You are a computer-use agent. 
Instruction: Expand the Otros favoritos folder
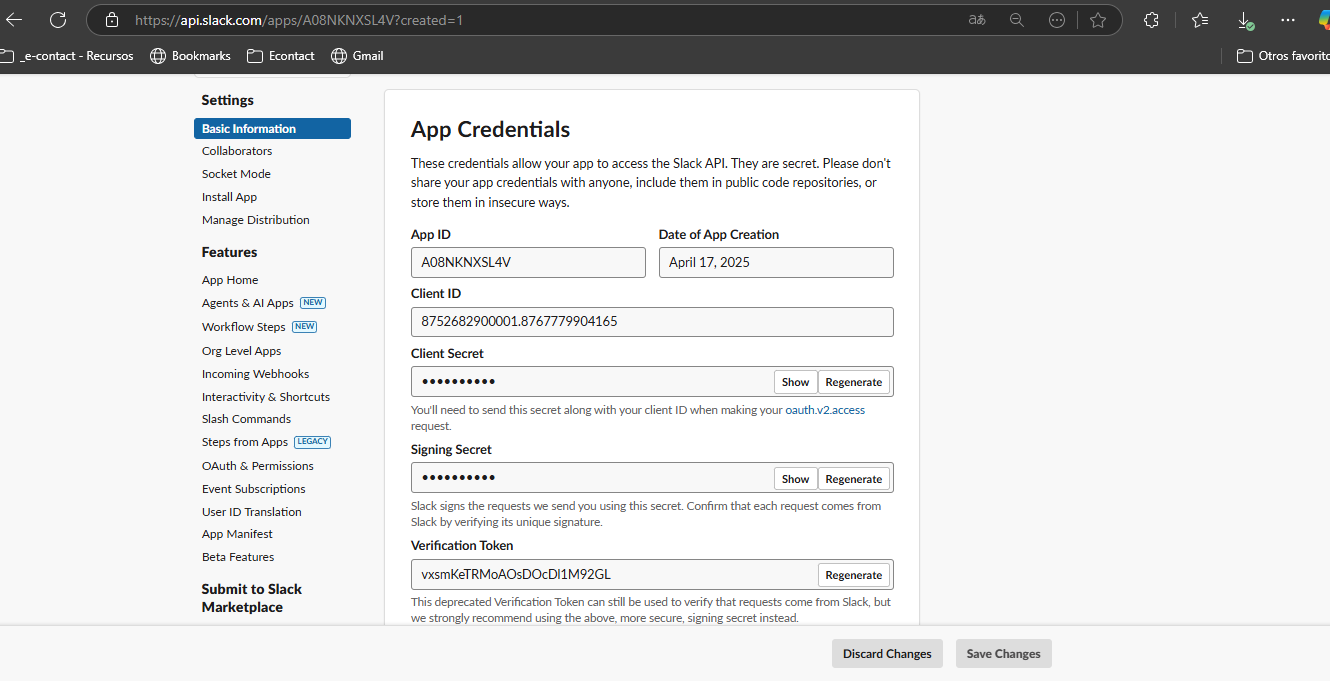coord(1290,56)
